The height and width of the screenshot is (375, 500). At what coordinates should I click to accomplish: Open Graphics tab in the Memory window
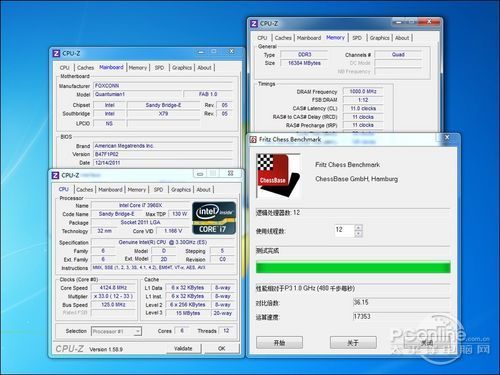pyautogui.click(x=380, y=38)
